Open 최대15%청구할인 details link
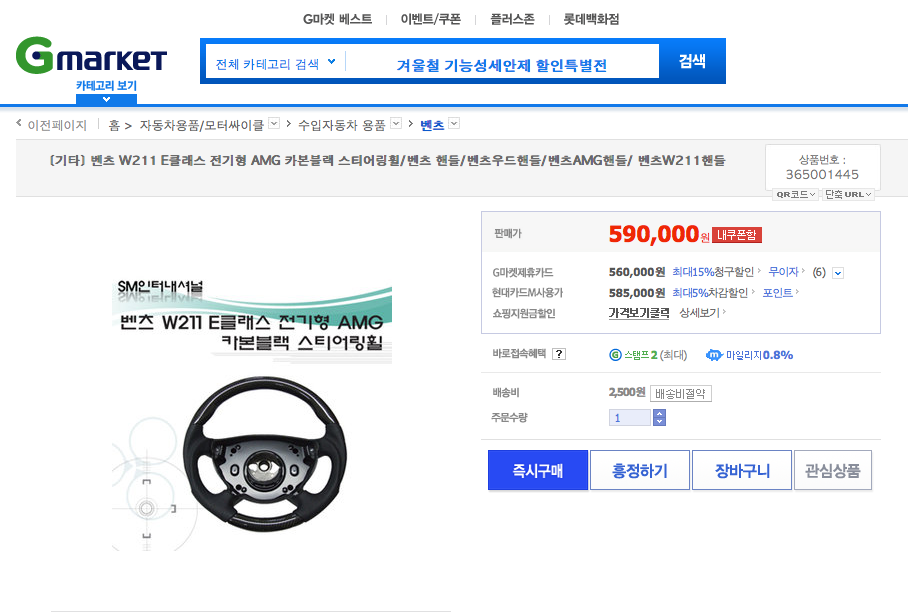Screen dimensions: 908x612 pos(716,272)
